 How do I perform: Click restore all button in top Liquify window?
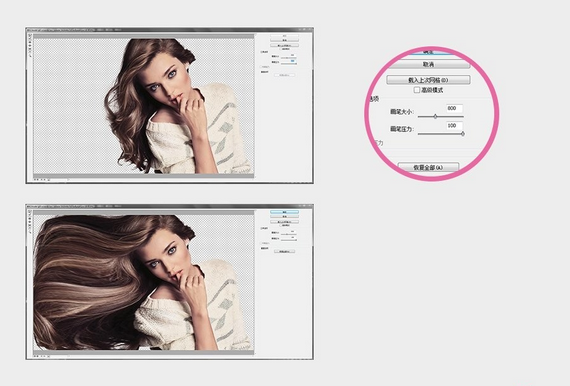[x=284, y=75]
